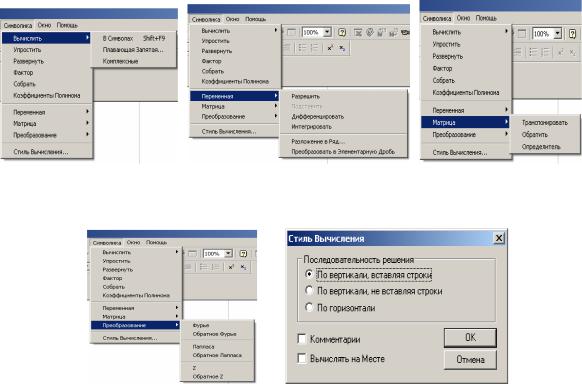Screen dimensions: 582x384
Task: Expand Вычислить submenu in Матрица-highlighted window
Action: 466,32
